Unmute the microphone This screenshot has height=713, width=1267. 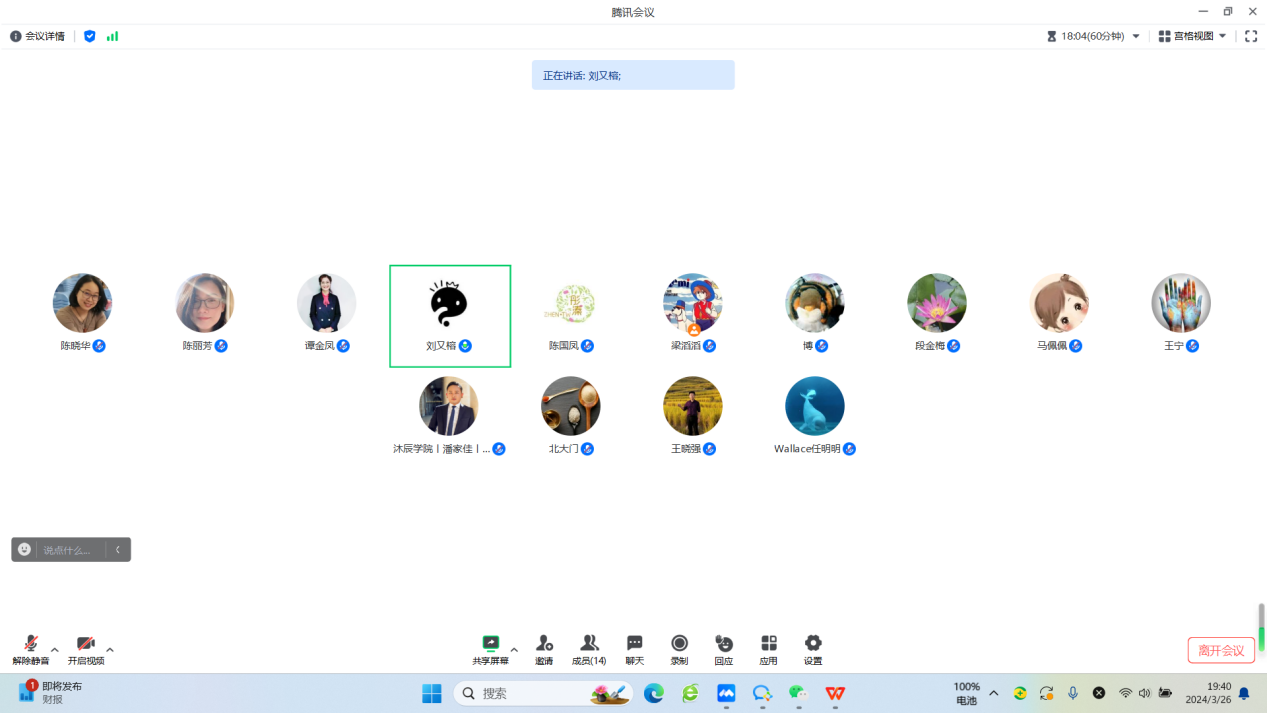(30, 644)
